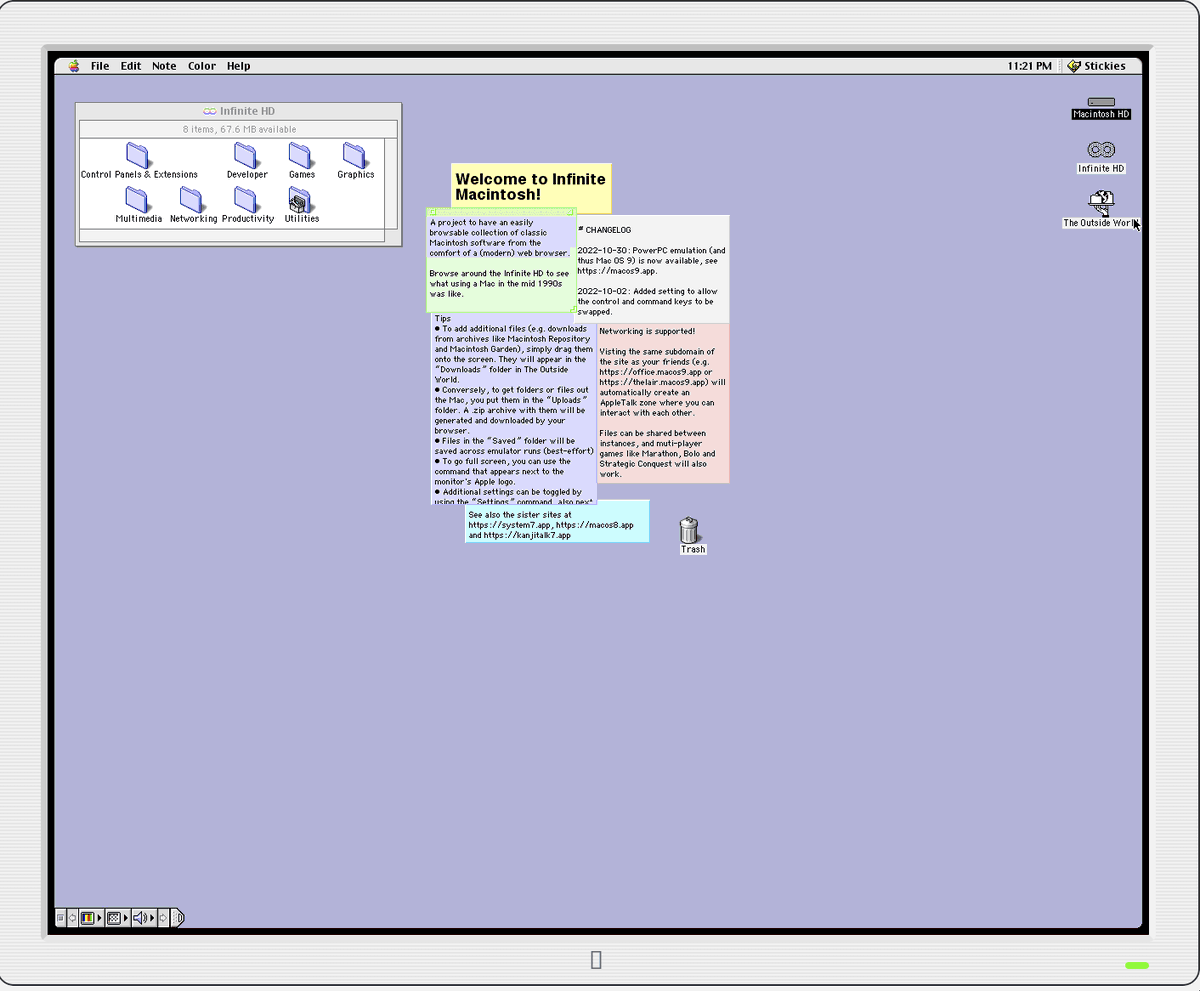Click '8 items, 67.6 MB available' header
Screen dimensions: 1200x991
[239, 129]
